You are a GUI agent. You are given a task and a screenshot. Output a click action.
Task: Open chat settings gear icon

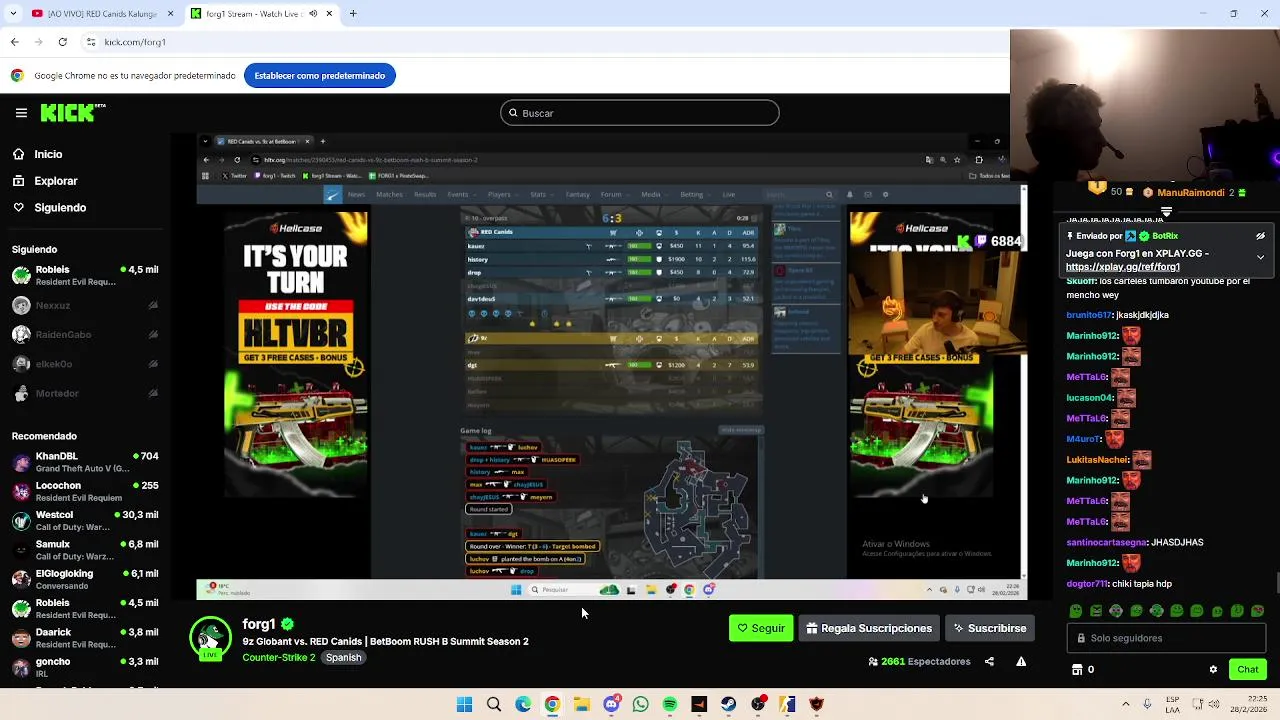[1213, 670]
